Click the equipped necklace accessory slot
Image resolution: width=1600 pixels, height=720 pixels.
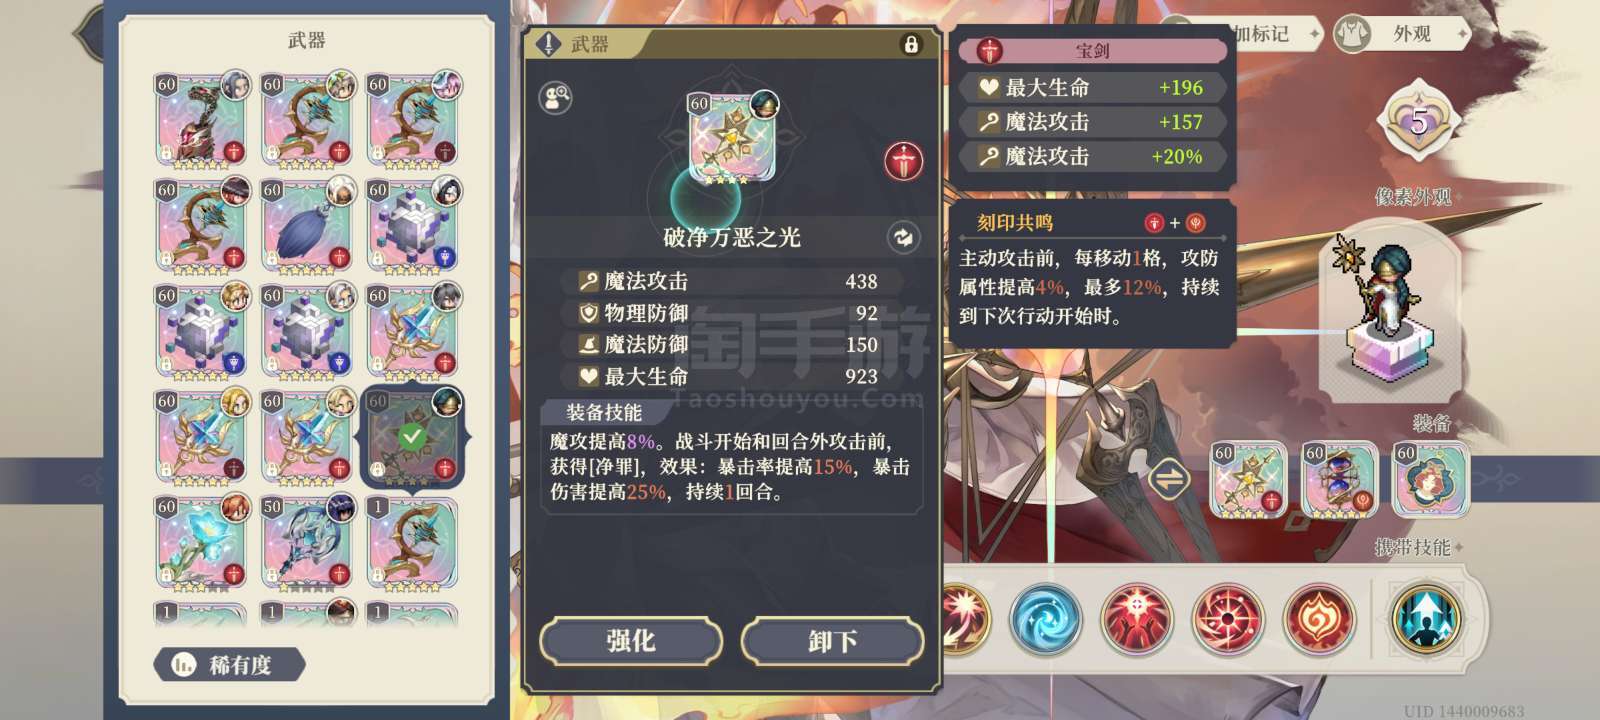pyautogui.click(x=1431, y=481)
